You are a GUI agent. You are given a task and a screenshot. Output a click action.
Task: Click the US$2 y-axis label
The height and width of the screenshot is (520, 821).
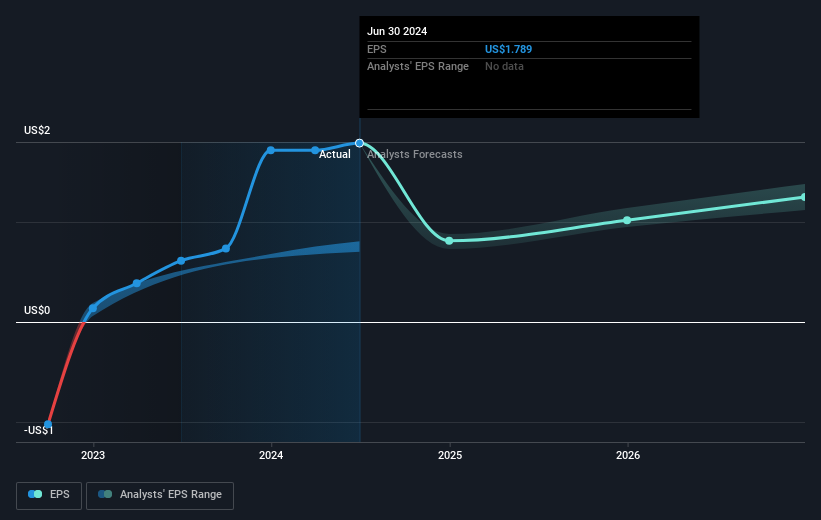tap(37, 130)
